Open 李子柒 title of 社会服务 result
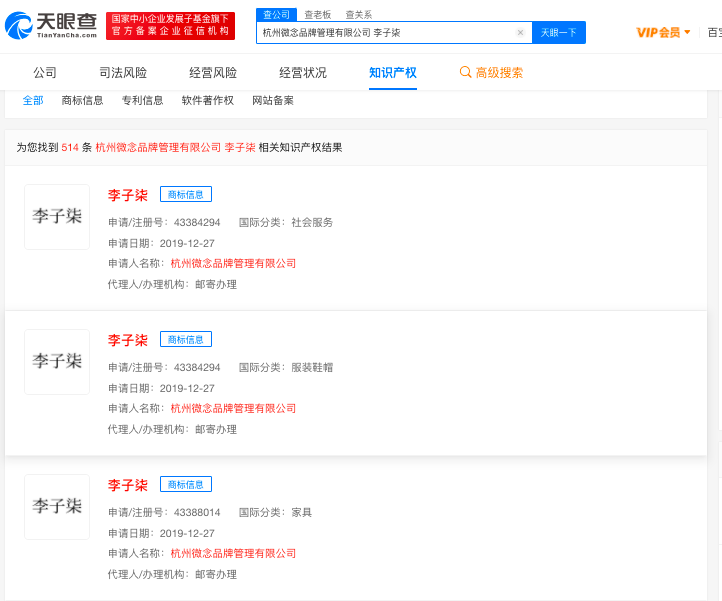The image size is (722, 601). point(128,195)
